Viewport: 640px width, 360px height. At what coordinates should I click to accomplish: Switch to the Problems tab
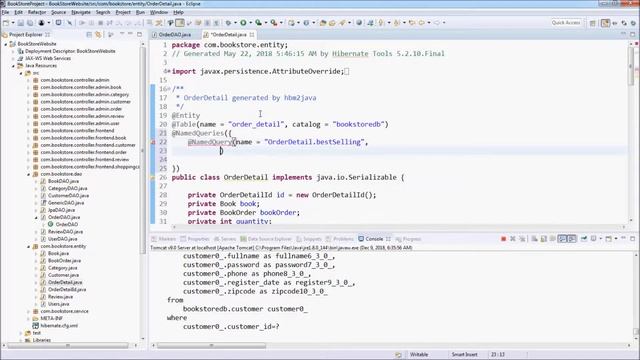(x=340, y=239)
